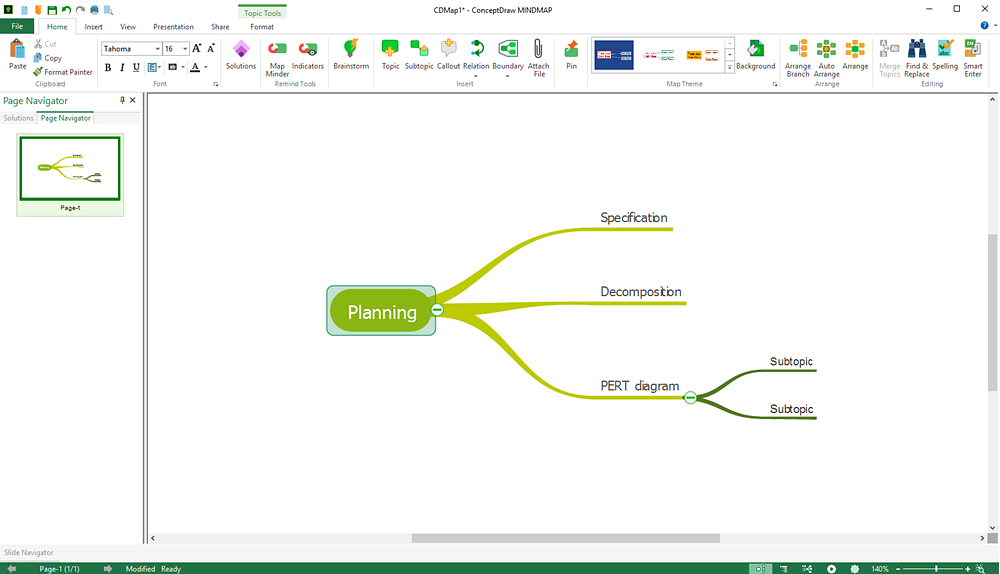The height and width of the screenshot is (574, 1000).
Task: Toggle bold text formatting
Action: (x=108, y=68)
